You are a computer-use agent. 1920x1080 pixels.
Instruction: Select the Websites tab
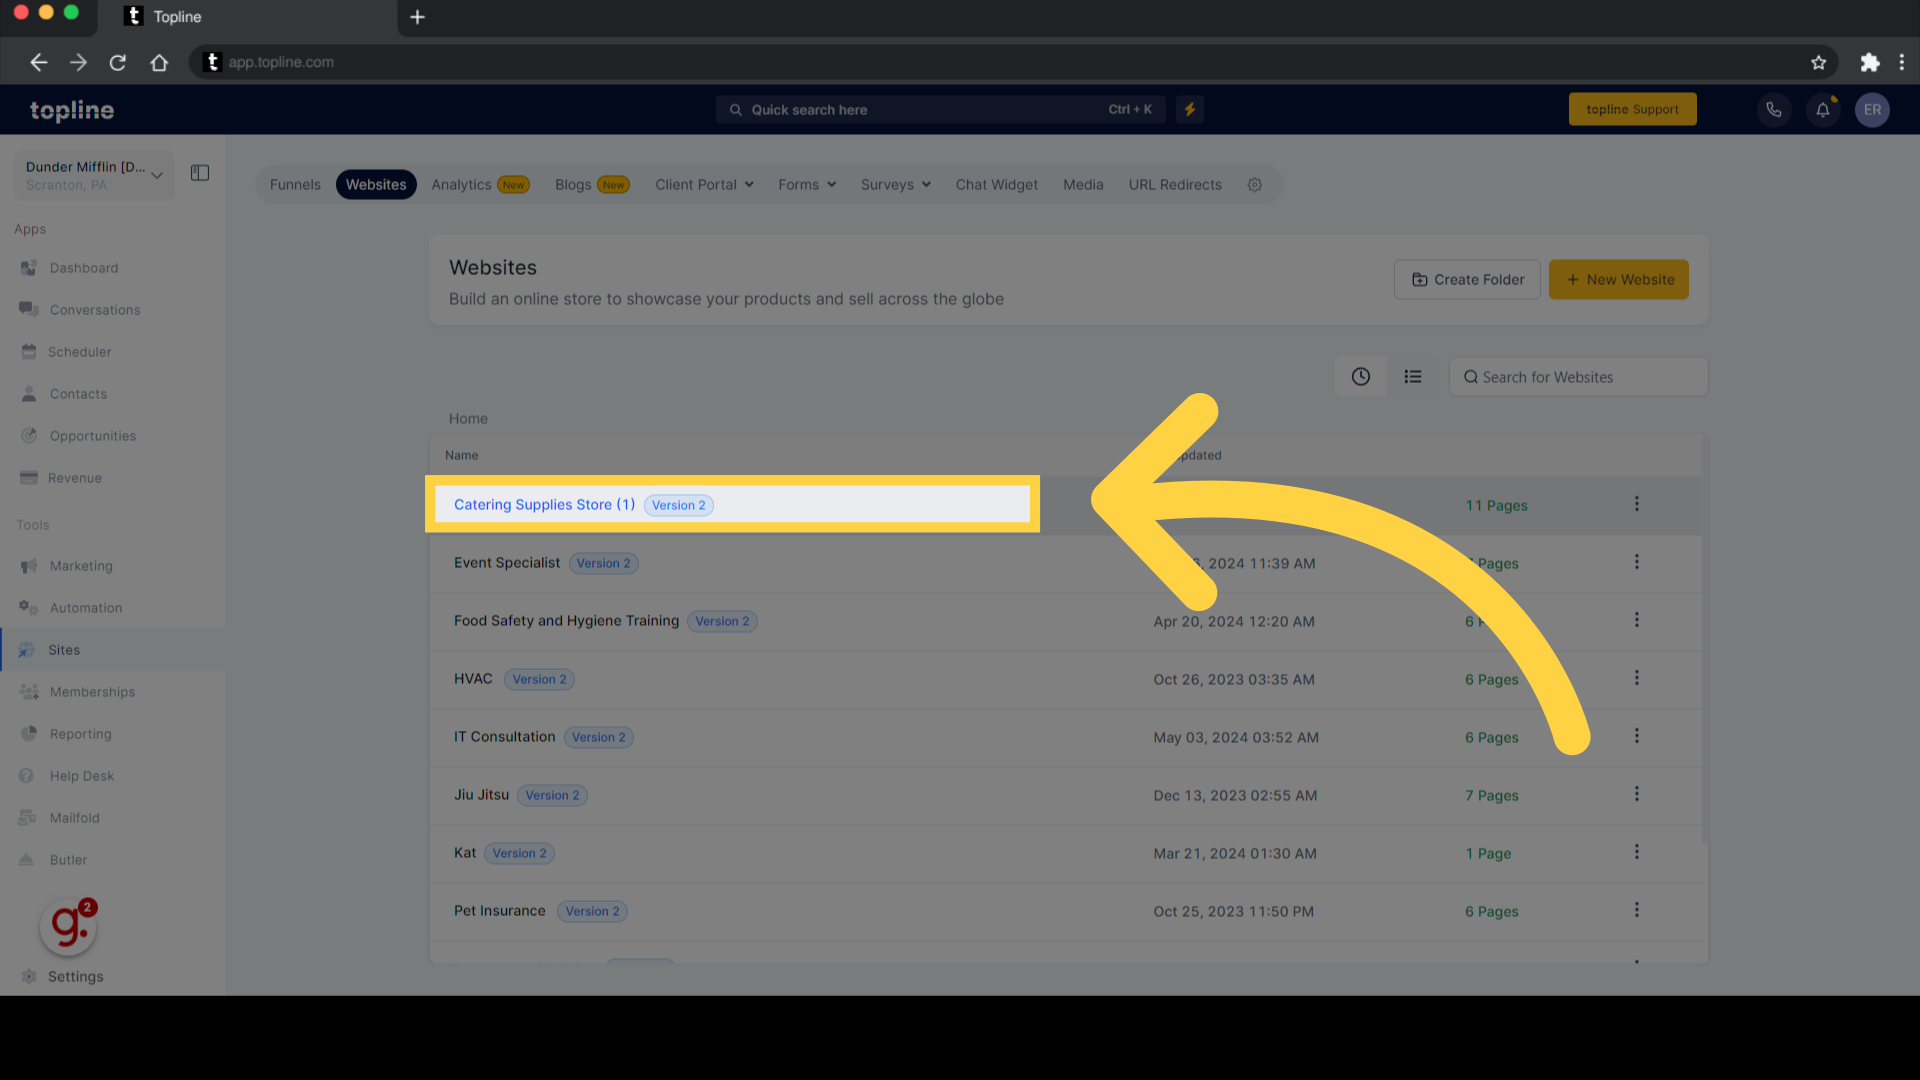tap(376, 185)
